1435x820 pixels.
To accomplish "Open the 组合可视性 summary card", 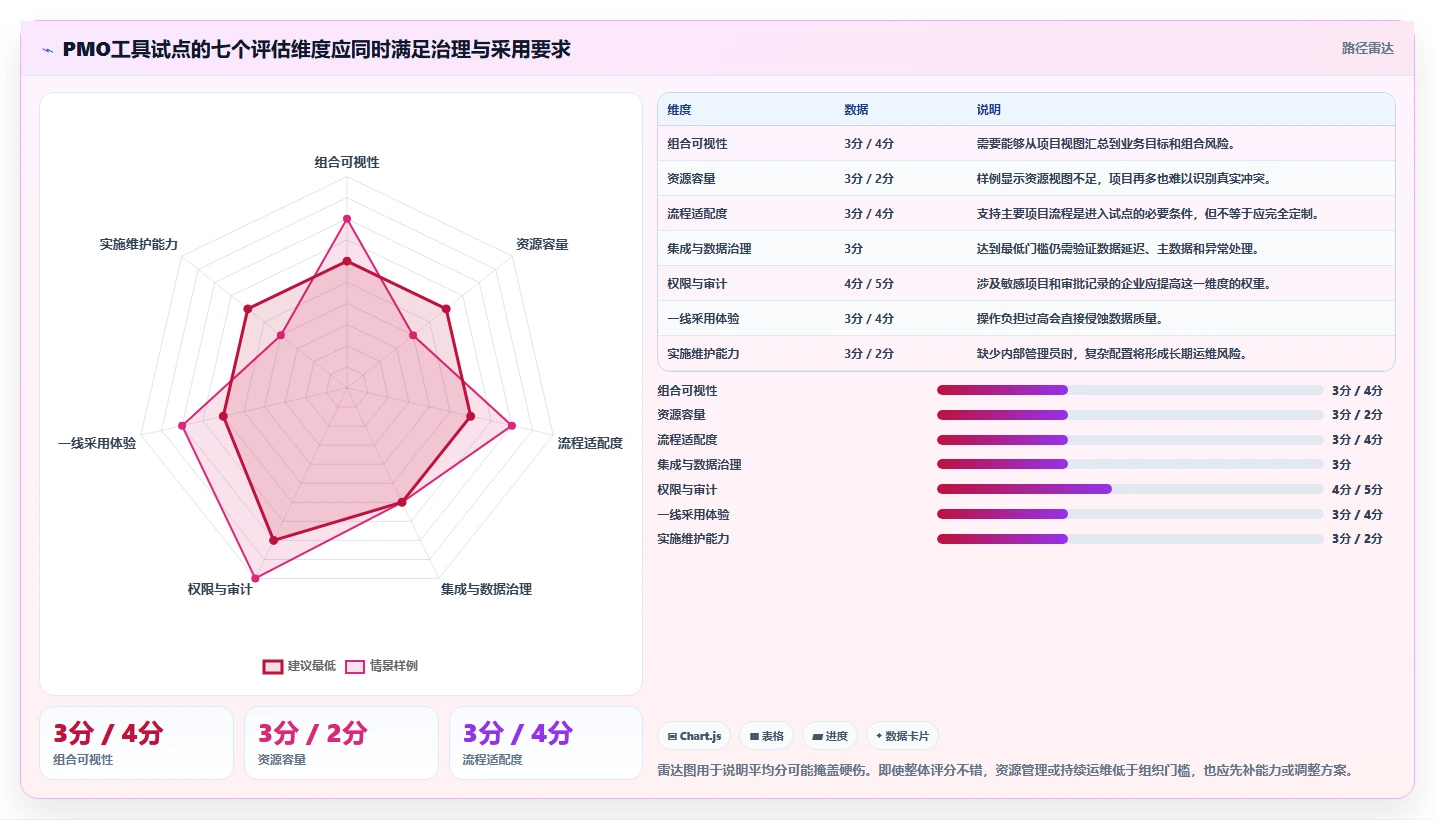I will click(x=136, y=743).
